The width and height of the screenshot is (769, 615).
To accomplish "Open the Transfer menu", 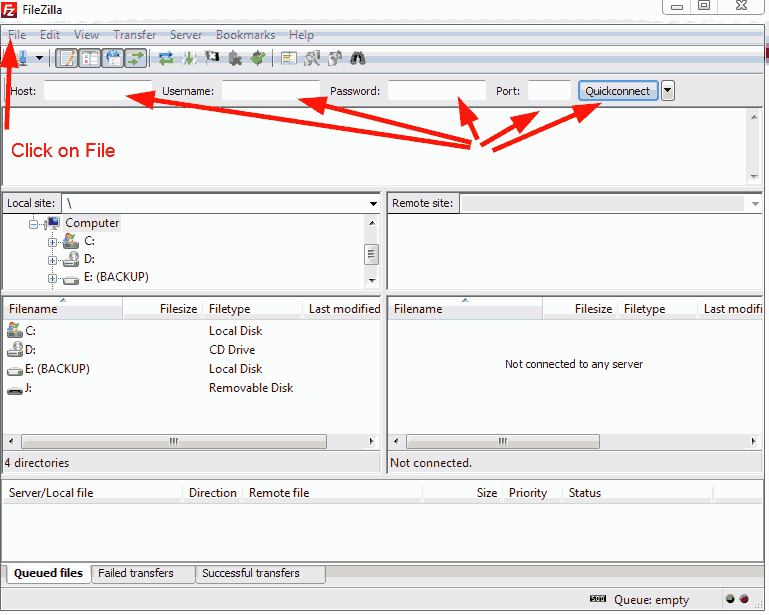I will 134,35.
